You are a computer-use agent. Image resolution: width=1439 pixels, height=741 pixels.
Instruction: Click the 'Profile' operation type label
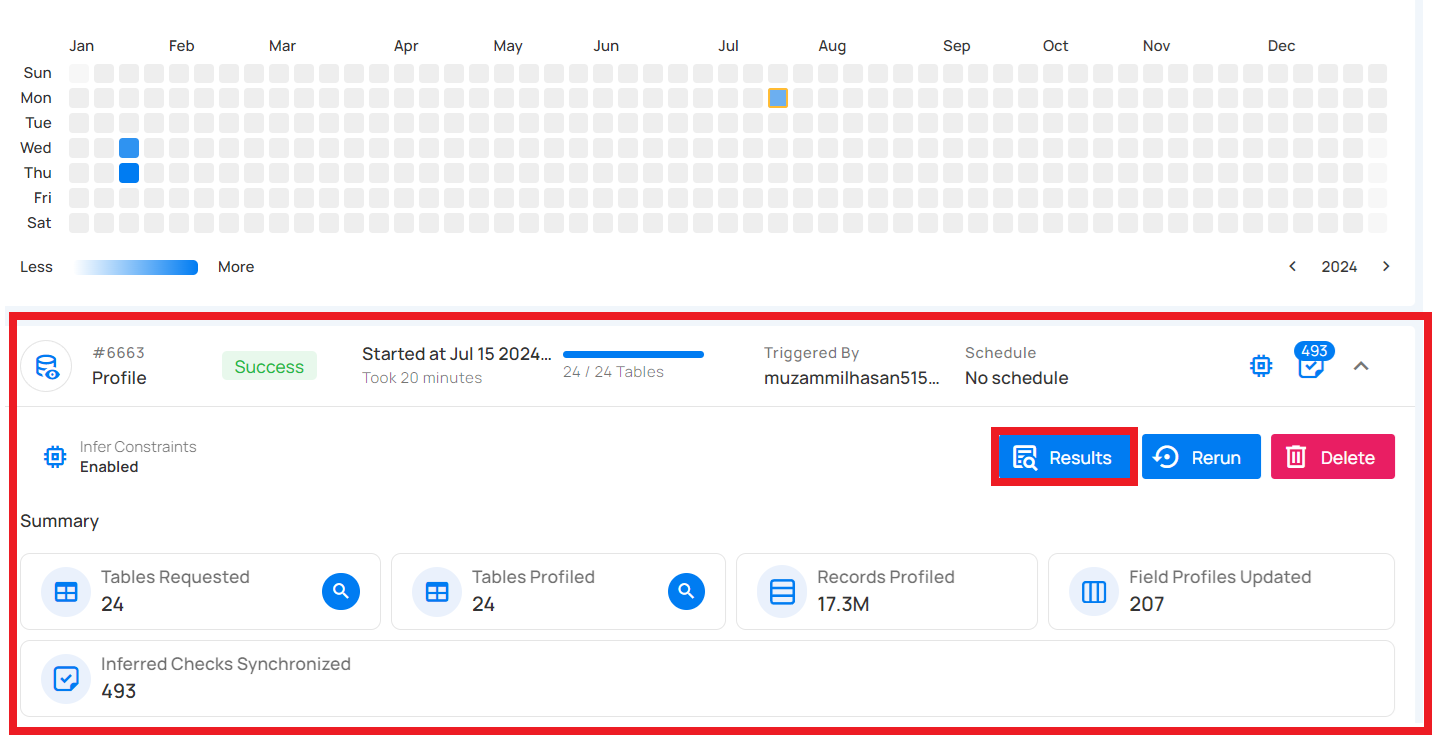119,378
